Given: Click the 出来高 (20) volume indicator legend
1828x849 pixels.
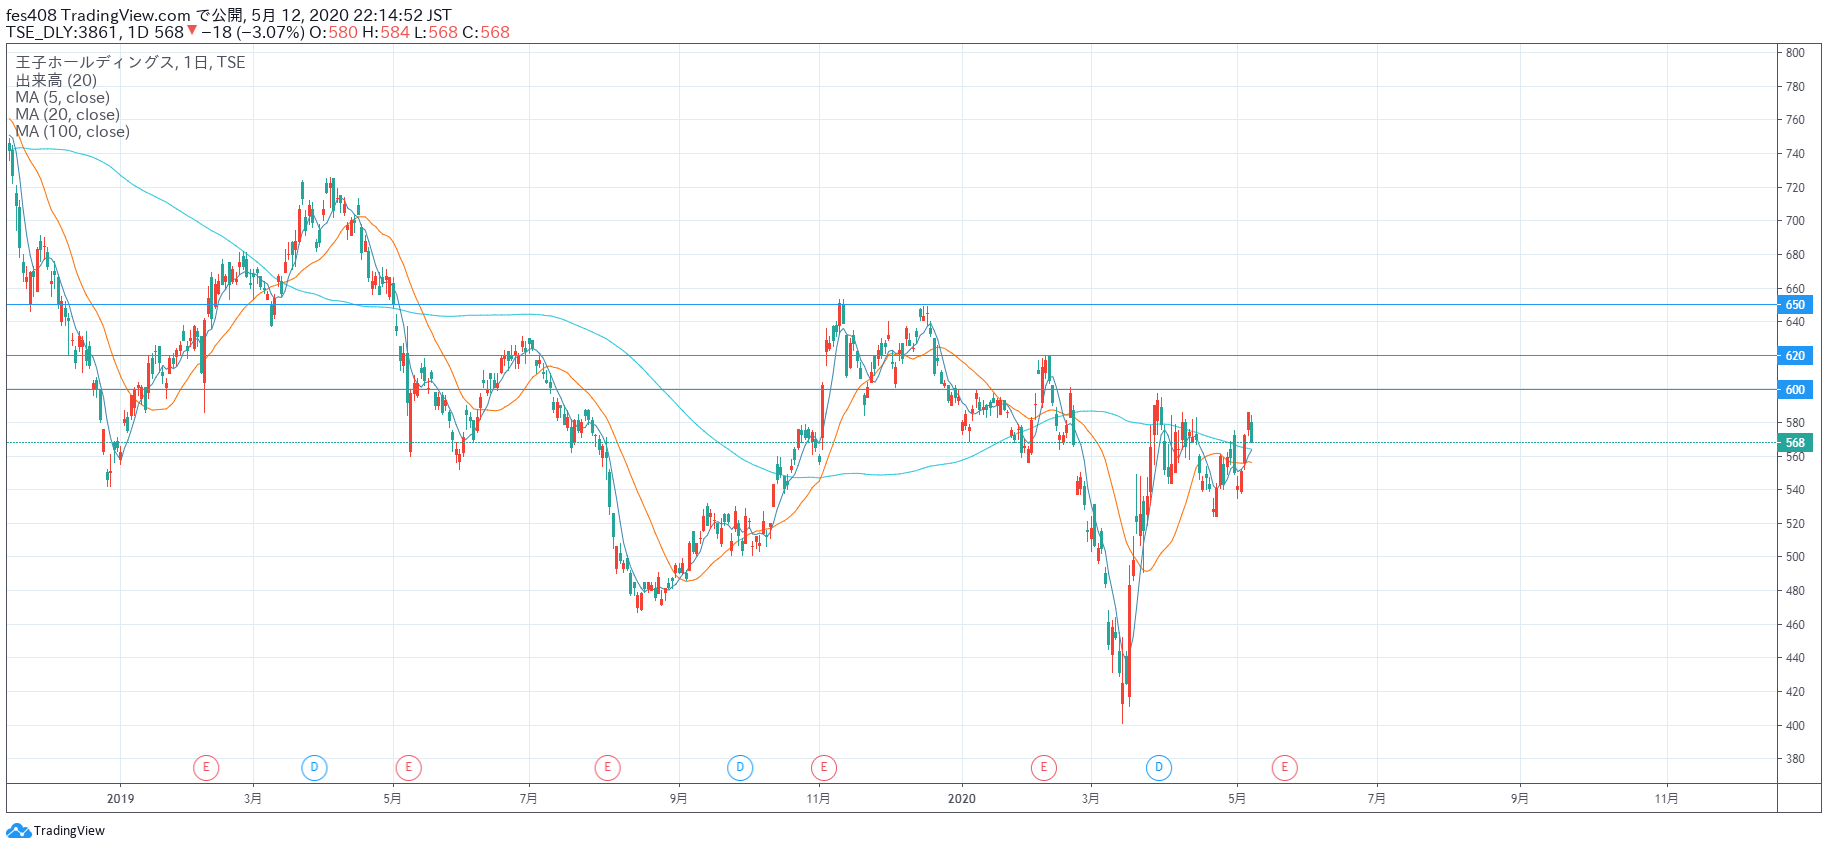Looking at the screenshot, I should point(56,81).
